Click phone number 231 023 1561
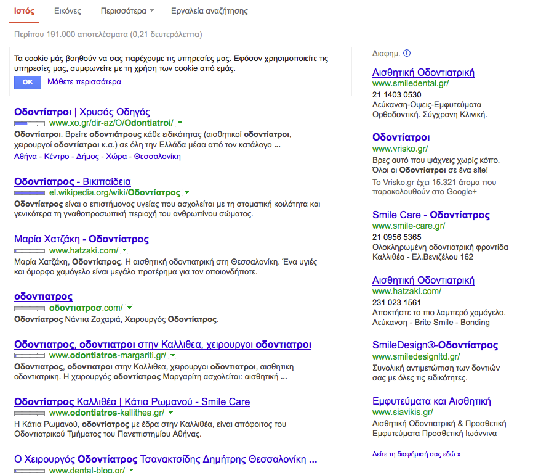The height and width of the screenshot is (473, 533). pyautogui.click(x=396, y=302)
